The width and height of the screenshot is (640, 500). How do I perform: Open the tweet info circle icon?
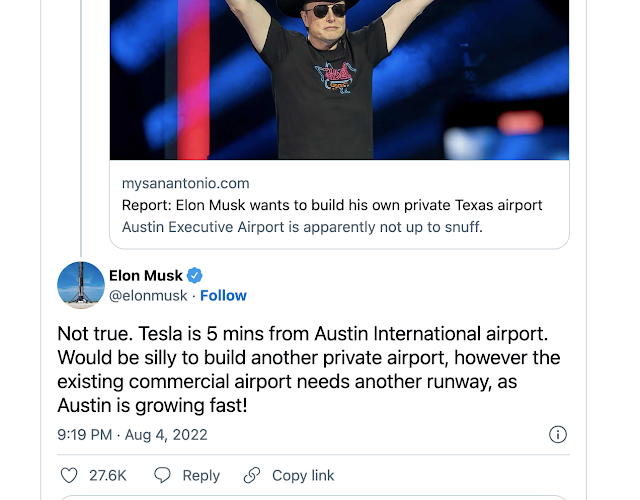(558, 434)
